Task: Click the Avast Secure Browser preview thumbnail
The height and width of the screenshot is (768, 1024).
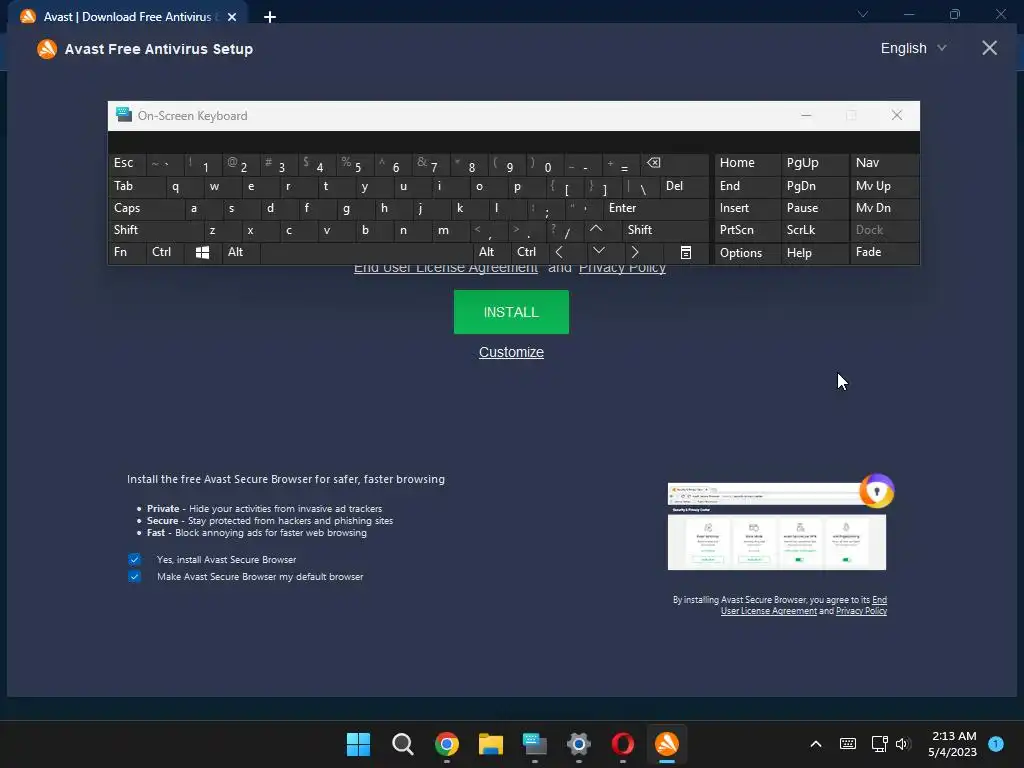Action: point(776,526)
